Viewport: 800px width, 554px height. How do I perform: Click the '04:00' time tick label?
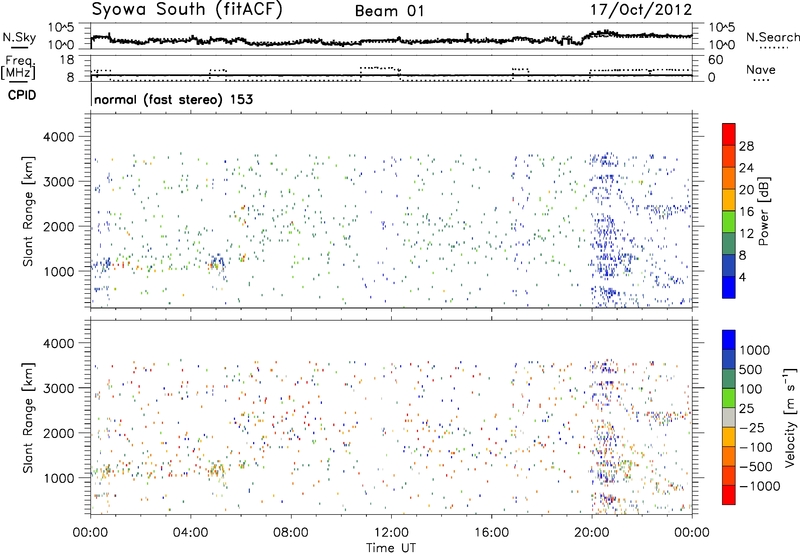click(191, 533)
